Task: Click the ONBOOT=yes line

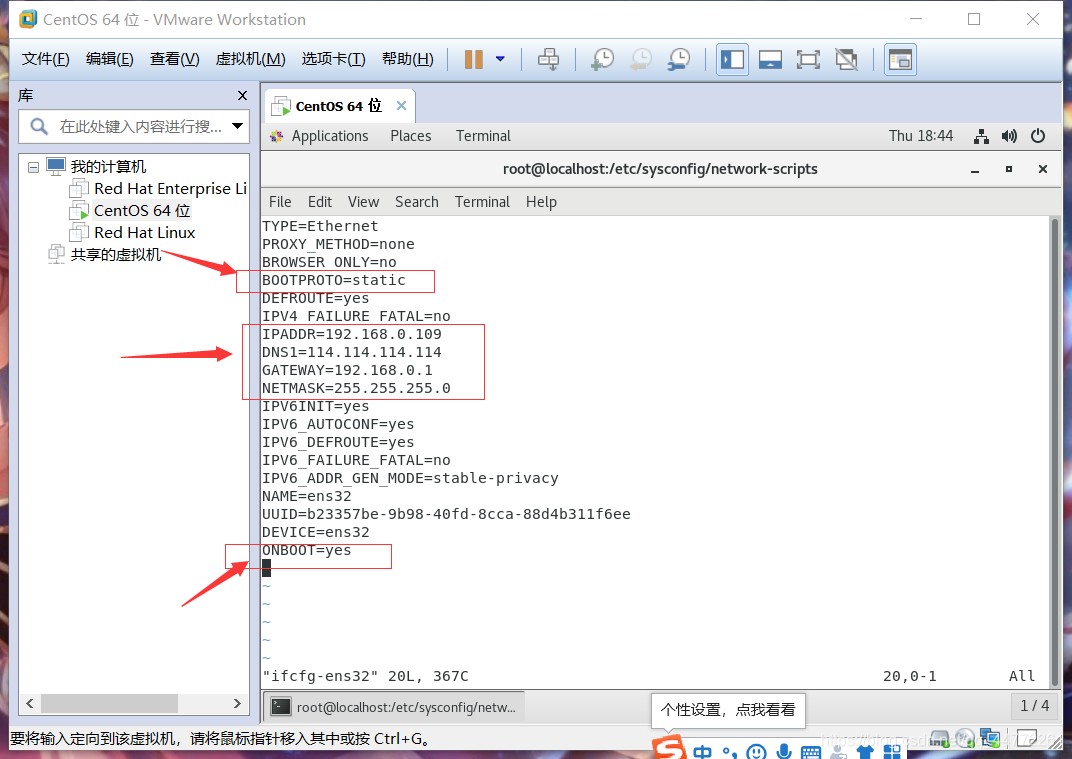Action: point(306,550)
